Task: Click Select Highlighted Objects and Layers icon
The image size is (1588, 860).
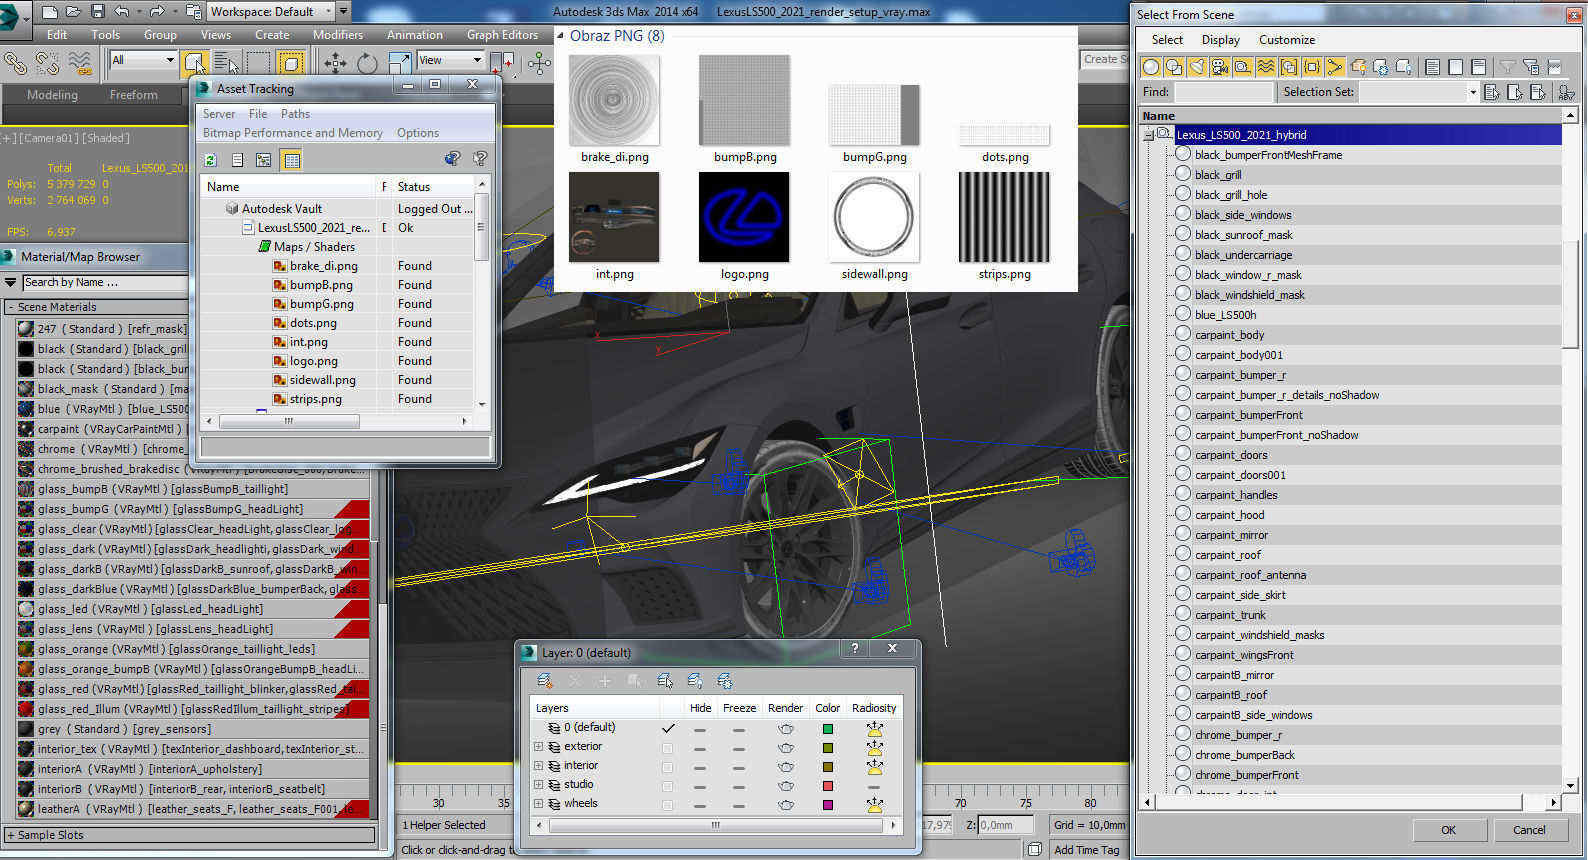Action: point(665,681)
